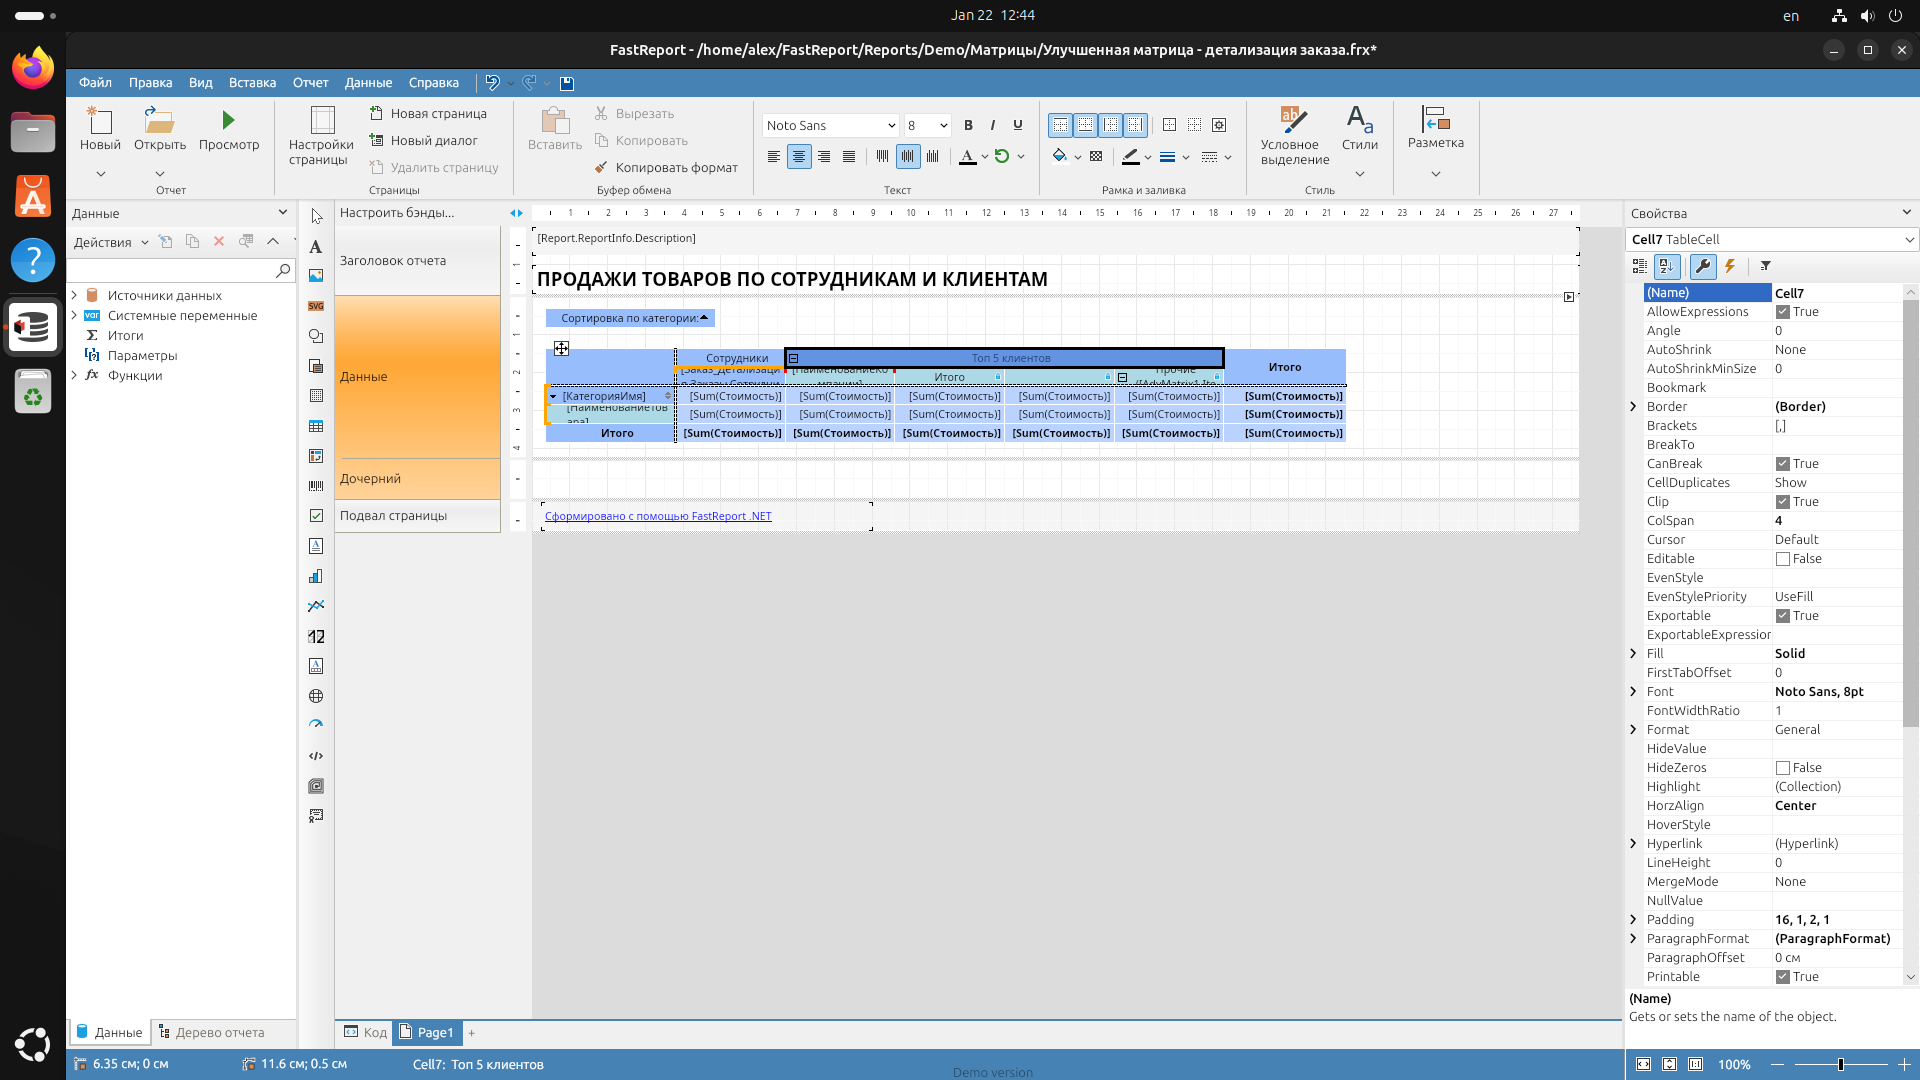Open the Вставка menu

click(x=252, y=83)
